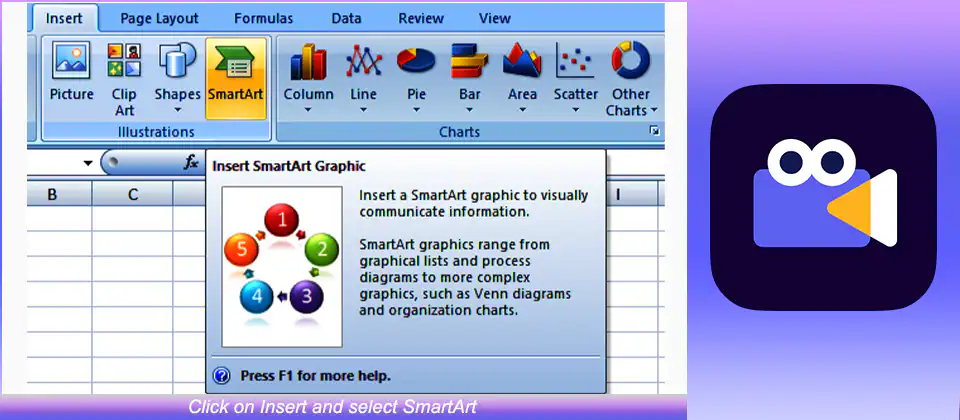This screenshot has height=420, width=960.
Task: Insert an Area chart
Action: point(522,78)
